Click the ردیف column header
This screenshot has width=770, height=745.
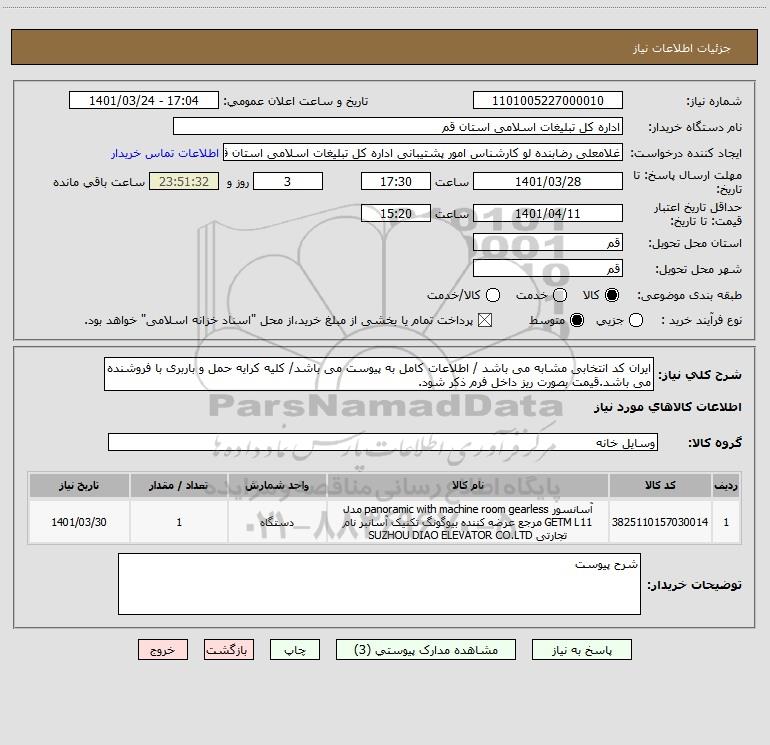pyautogui.click(x=726, y=485)
